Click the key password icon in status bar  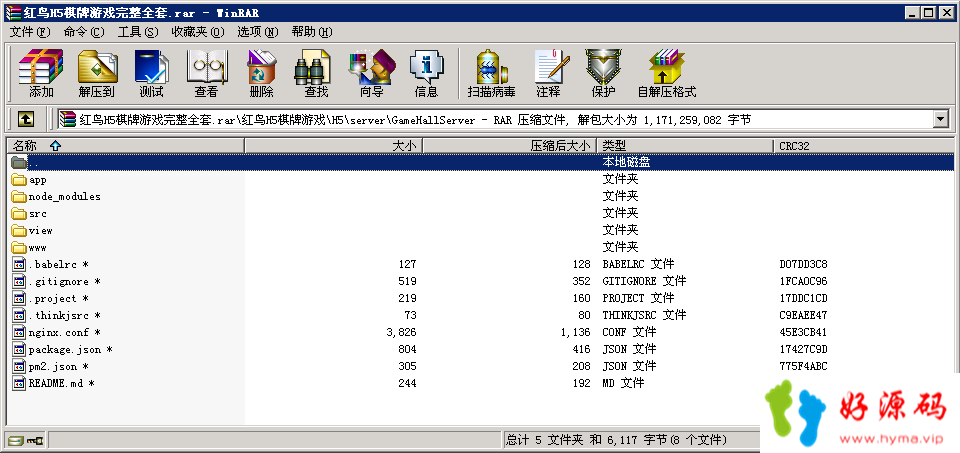(x=36, y=440)
